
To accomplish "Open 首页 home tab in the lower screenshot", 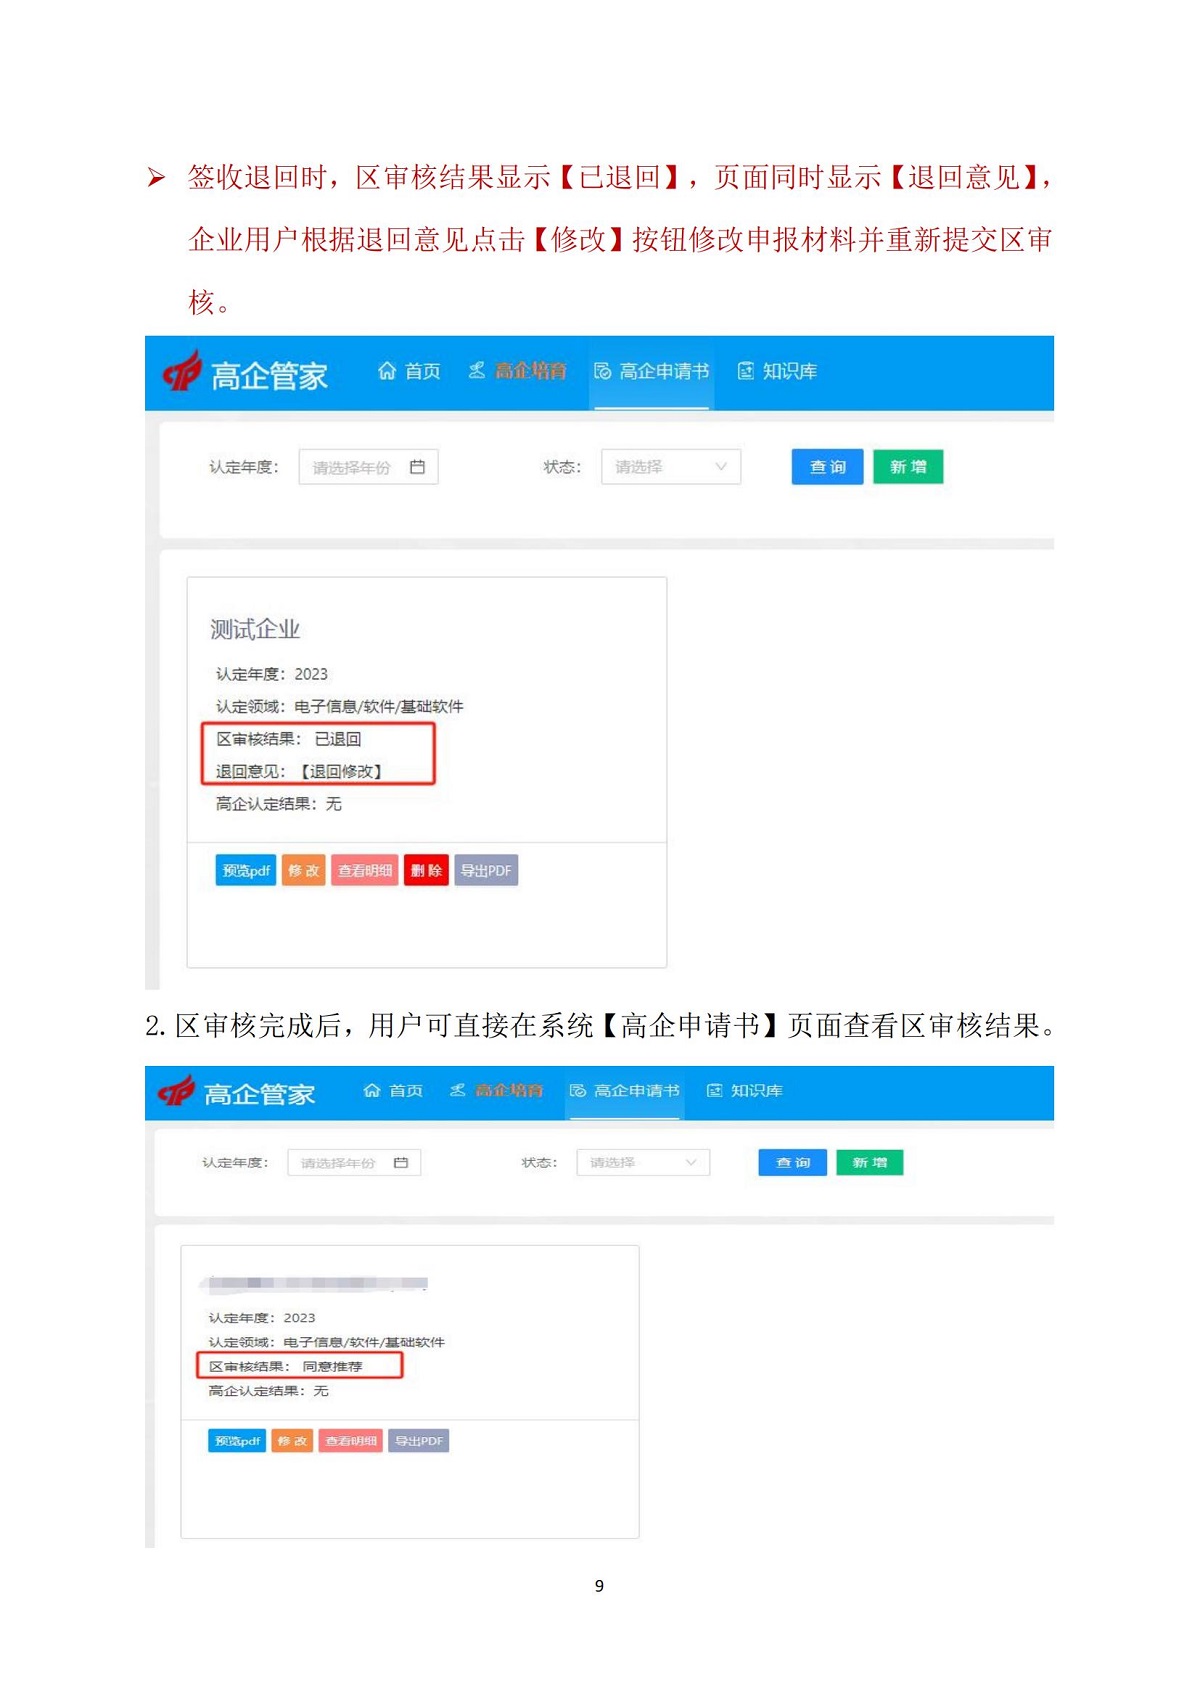I will coord(393,1090).
